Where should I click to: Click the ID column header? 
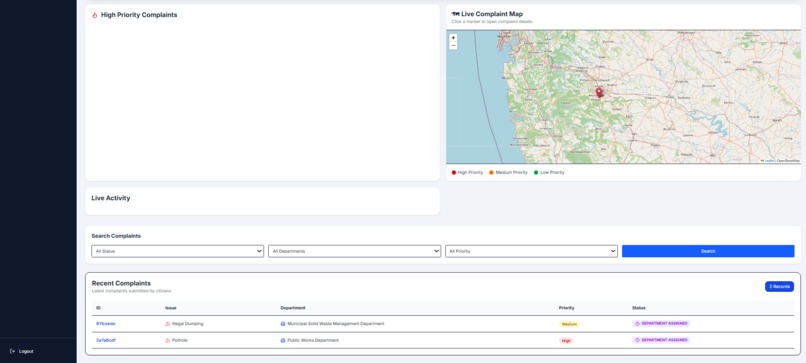(98, 308)
